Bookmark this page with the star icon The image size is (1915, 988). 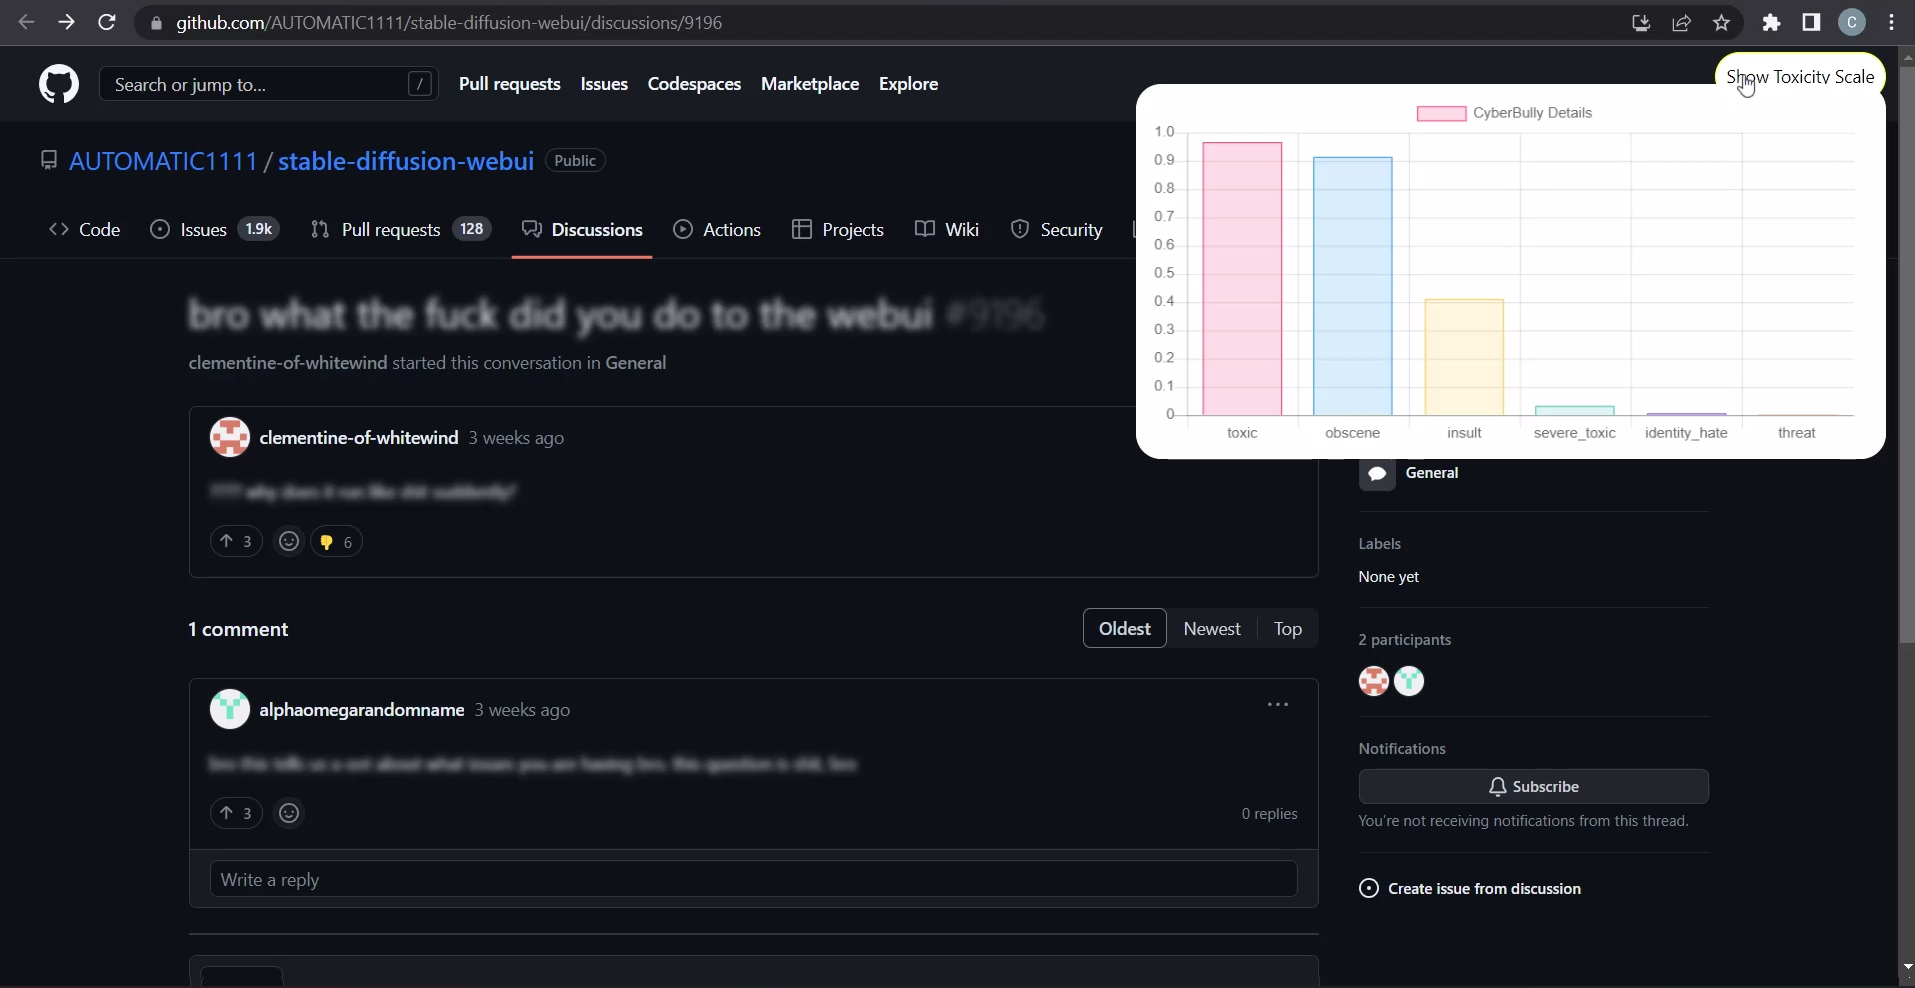1721,22
